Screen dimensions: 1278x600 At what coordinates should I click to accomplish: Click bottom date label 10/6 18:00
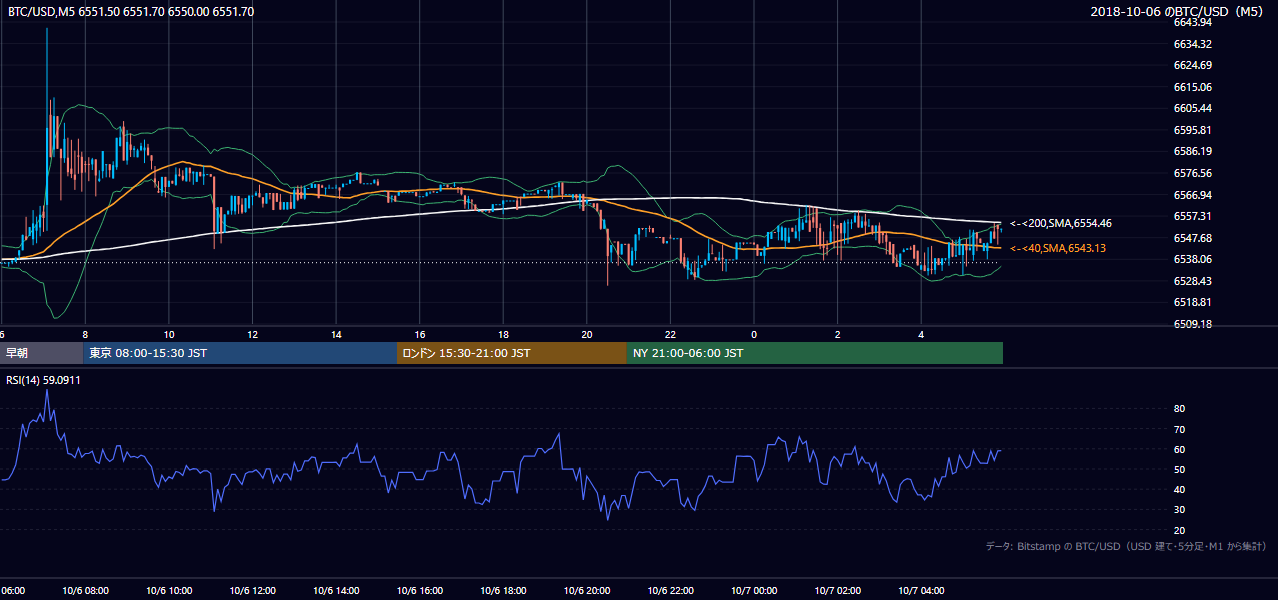(504, 591)
